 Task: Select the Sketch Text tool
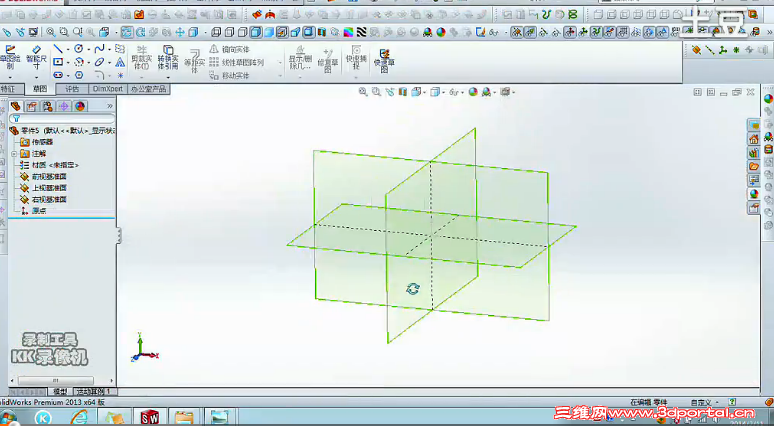point(120,62)
